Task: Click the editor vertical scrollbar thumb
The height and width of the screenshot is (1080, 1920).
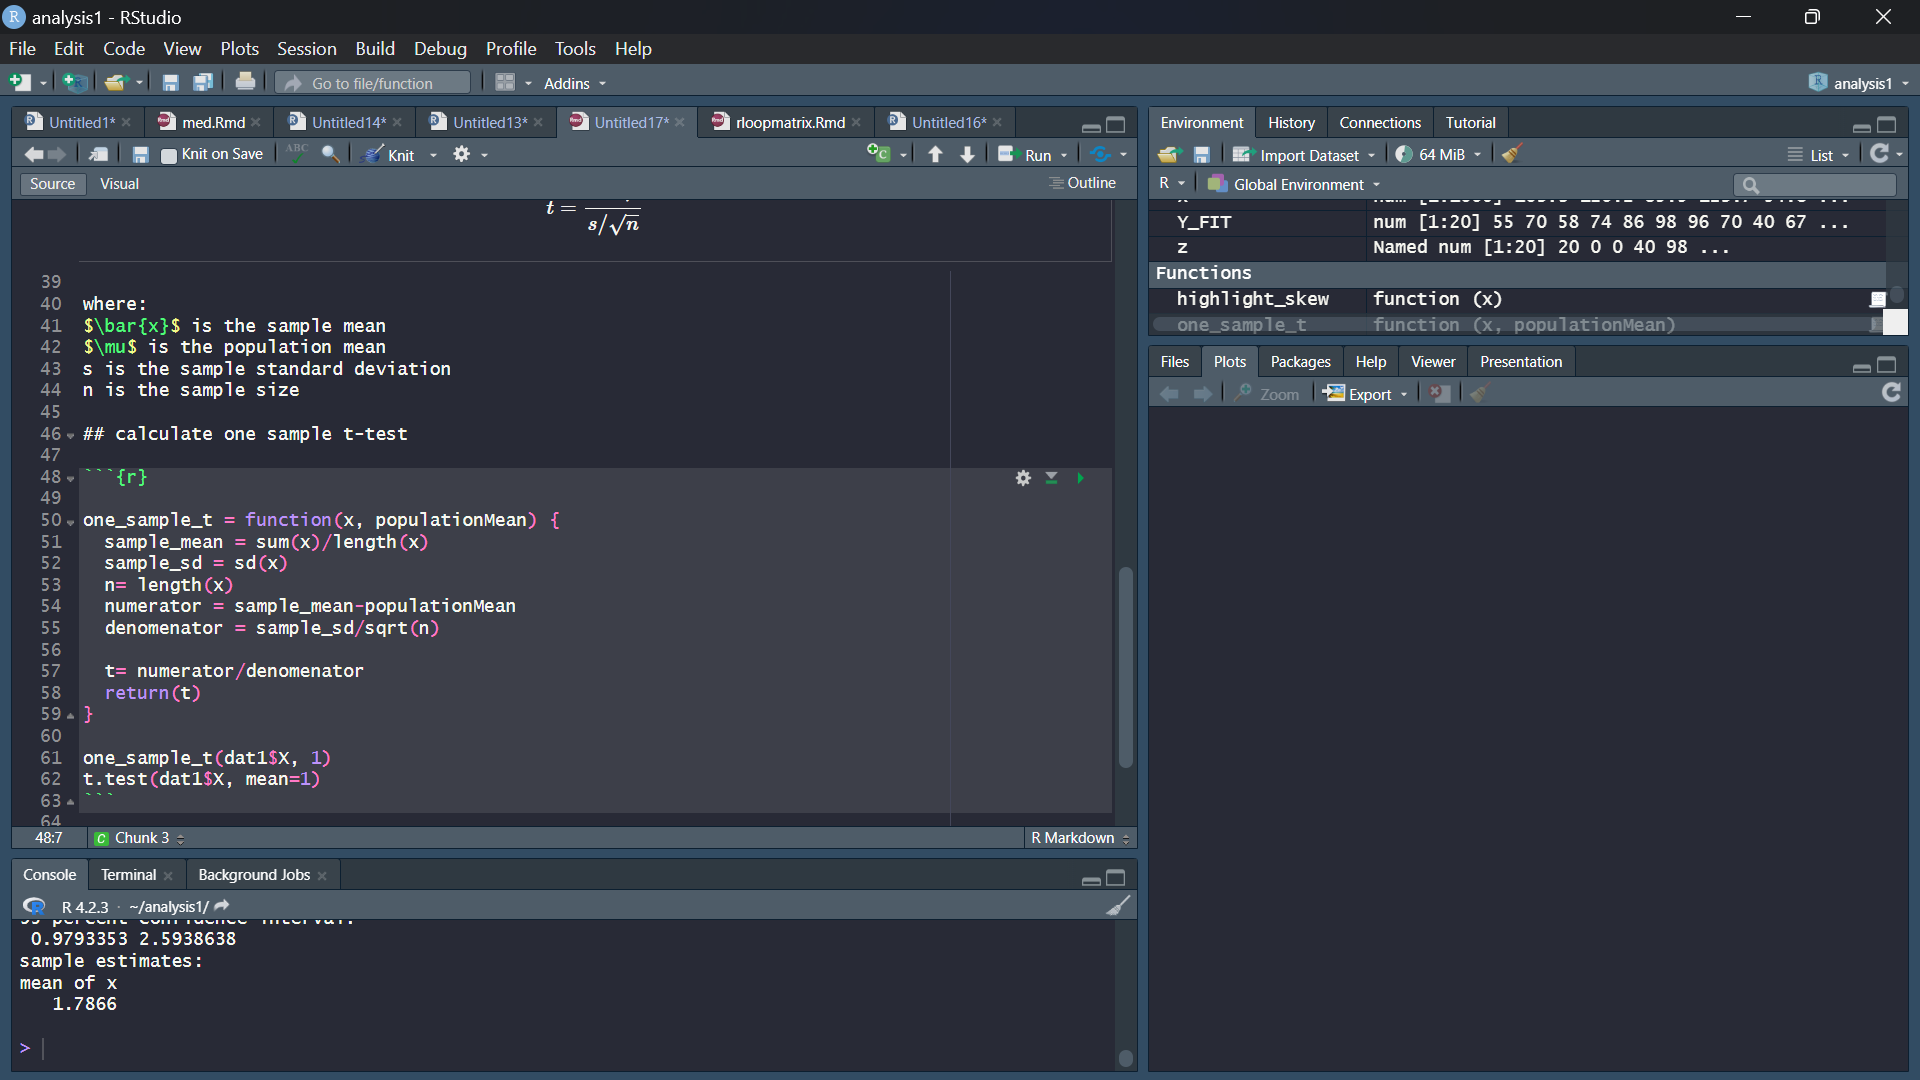Action: [x=1126, y=667]
